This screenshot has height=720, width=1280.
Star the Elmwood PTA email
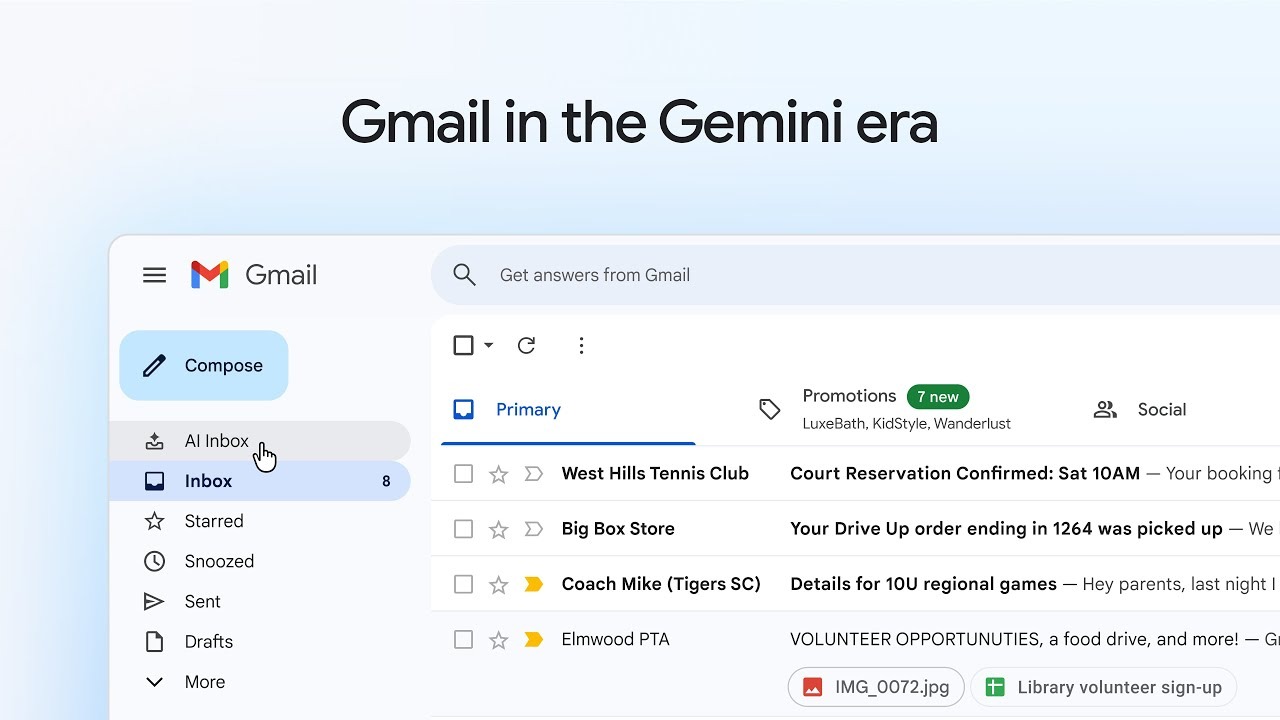click(x=498, y=640)
